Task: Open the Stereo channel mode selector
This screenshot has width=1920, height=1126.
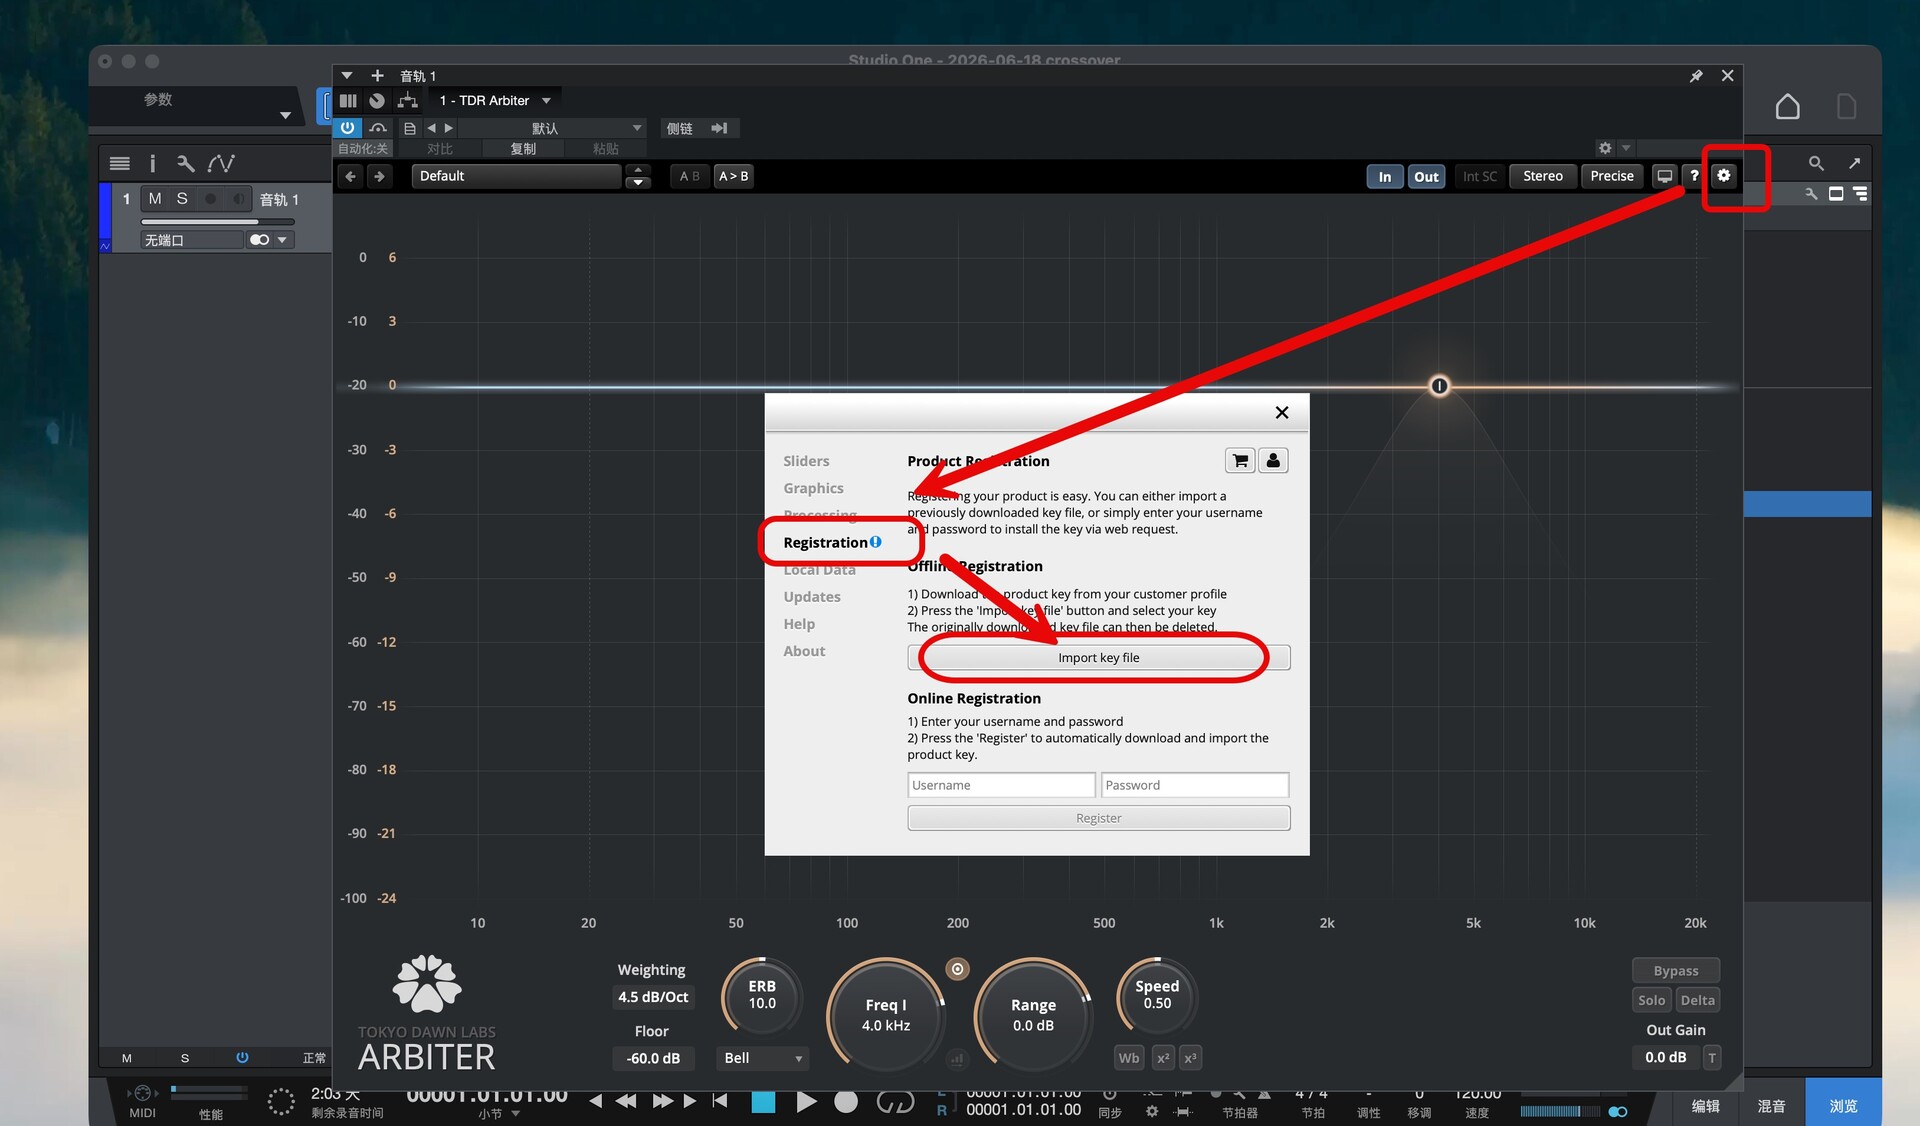Action: [1542, 176]
